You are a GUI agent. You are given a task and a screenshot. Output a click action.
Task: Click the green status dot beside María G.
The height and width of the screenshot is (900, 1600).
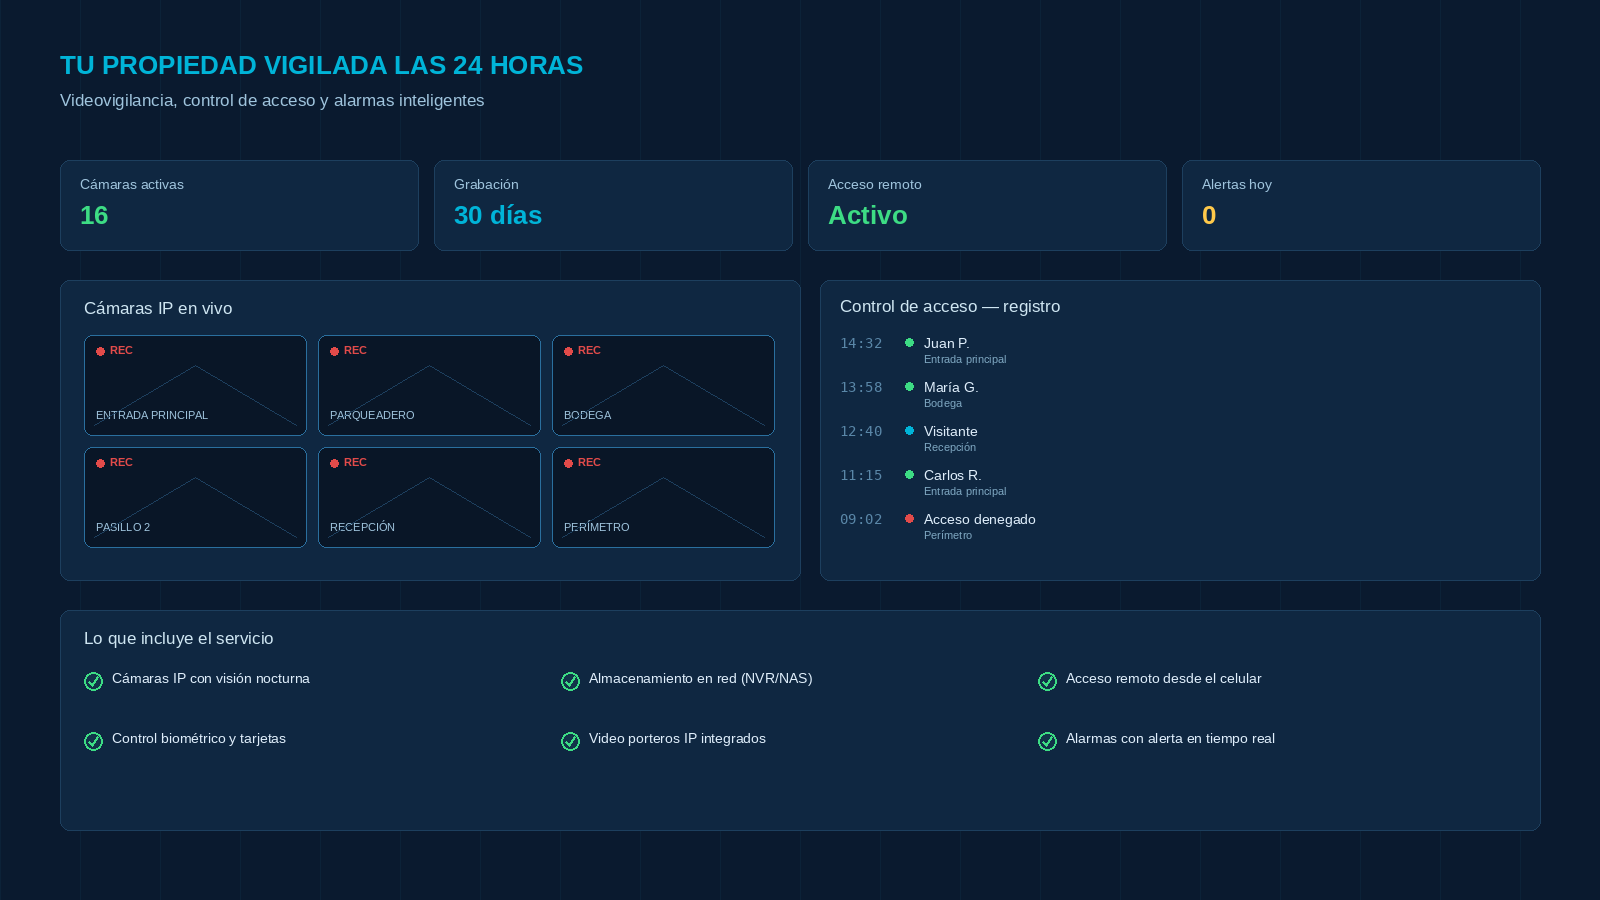click(909, 387)
